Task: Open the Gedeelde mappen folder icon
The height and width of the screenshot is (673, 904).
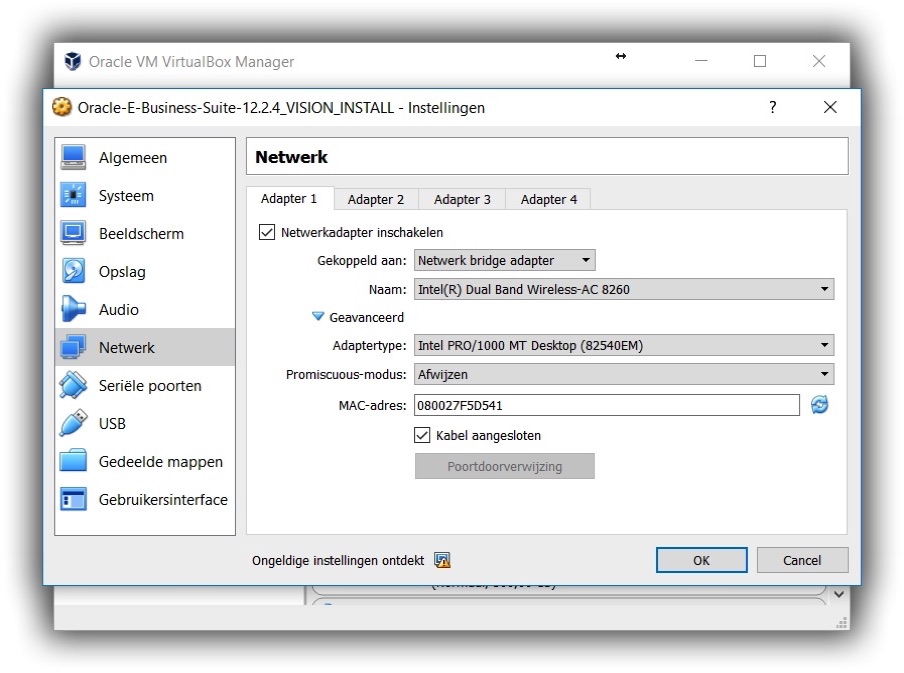Action: 73,461
